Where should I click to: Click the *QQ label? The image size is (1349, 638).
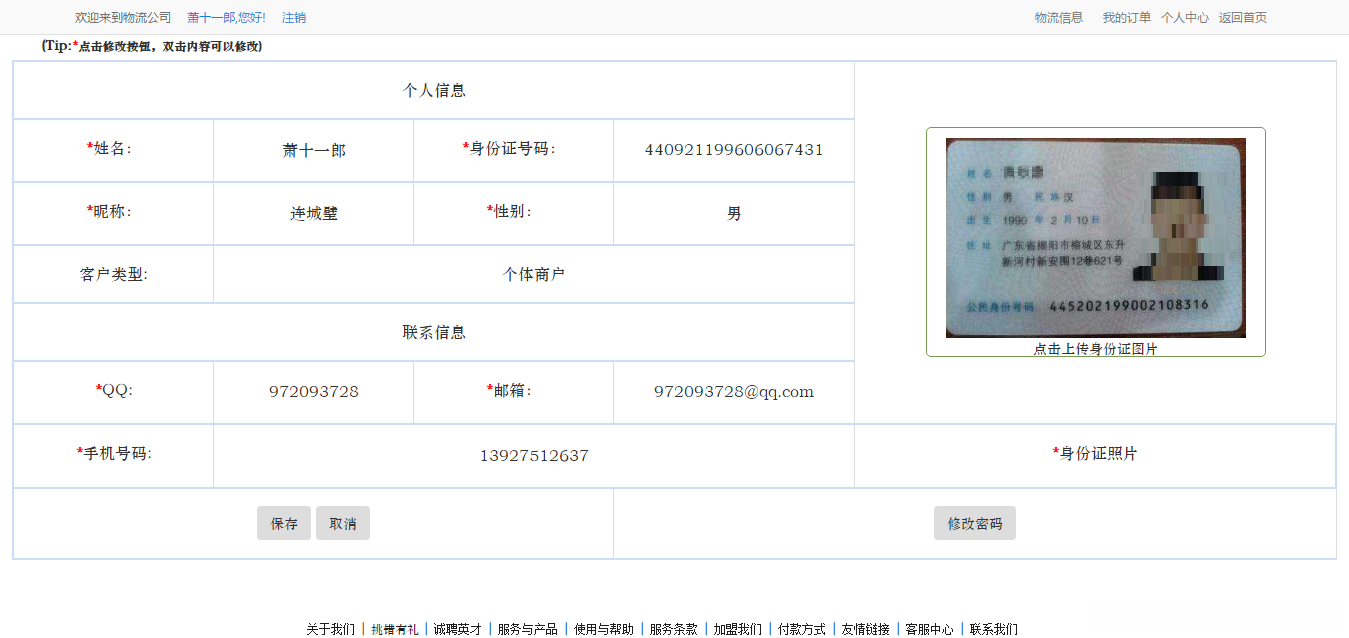pos(114,389)
